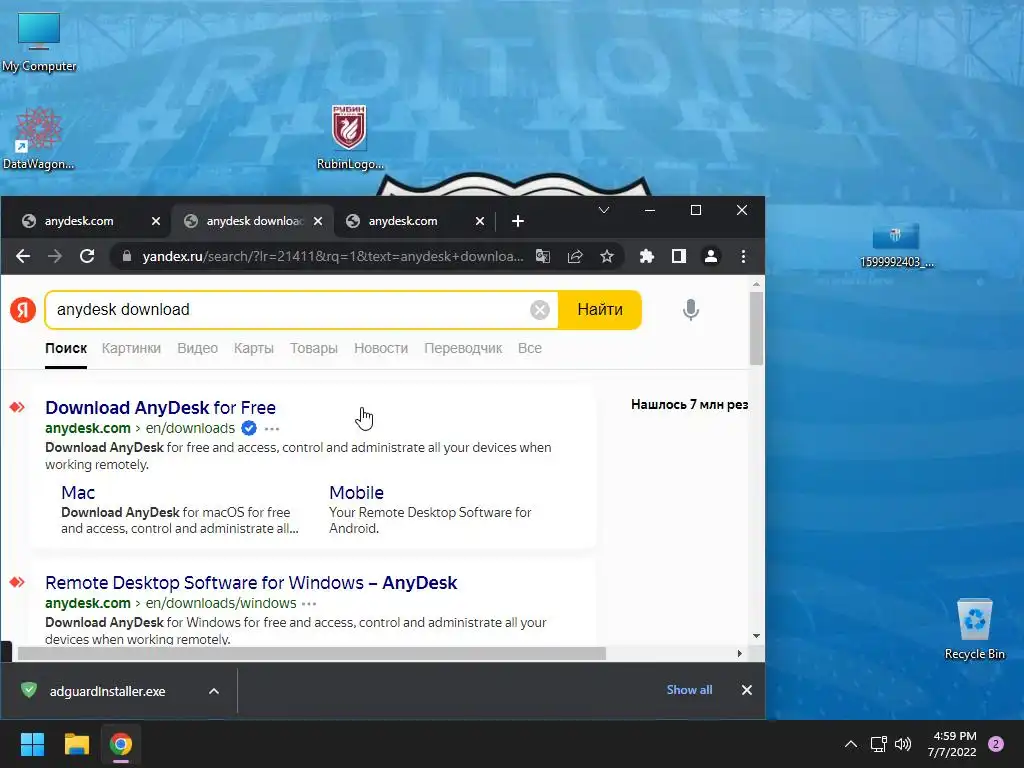This screenshot has width=1024, height=768.
Task: Expand adguardInstaller.exe download options
Action: click(214, 691)
